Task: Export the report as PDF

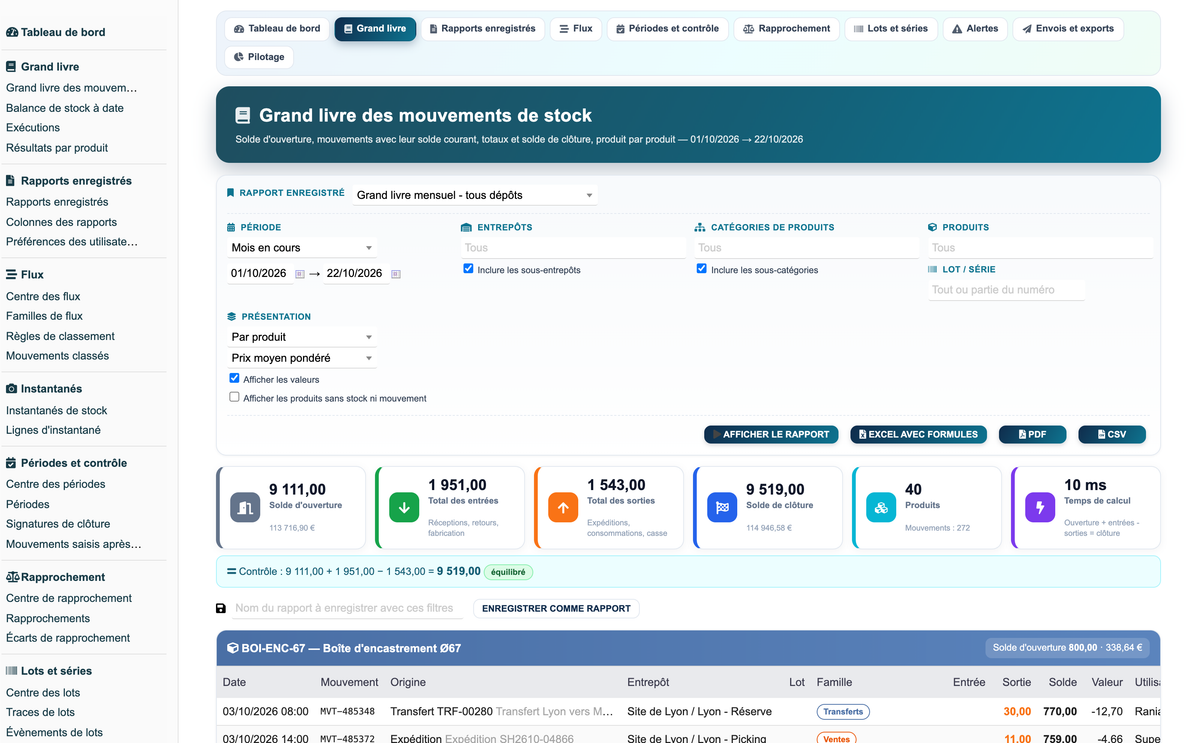Action: (x=1032, y=435)
